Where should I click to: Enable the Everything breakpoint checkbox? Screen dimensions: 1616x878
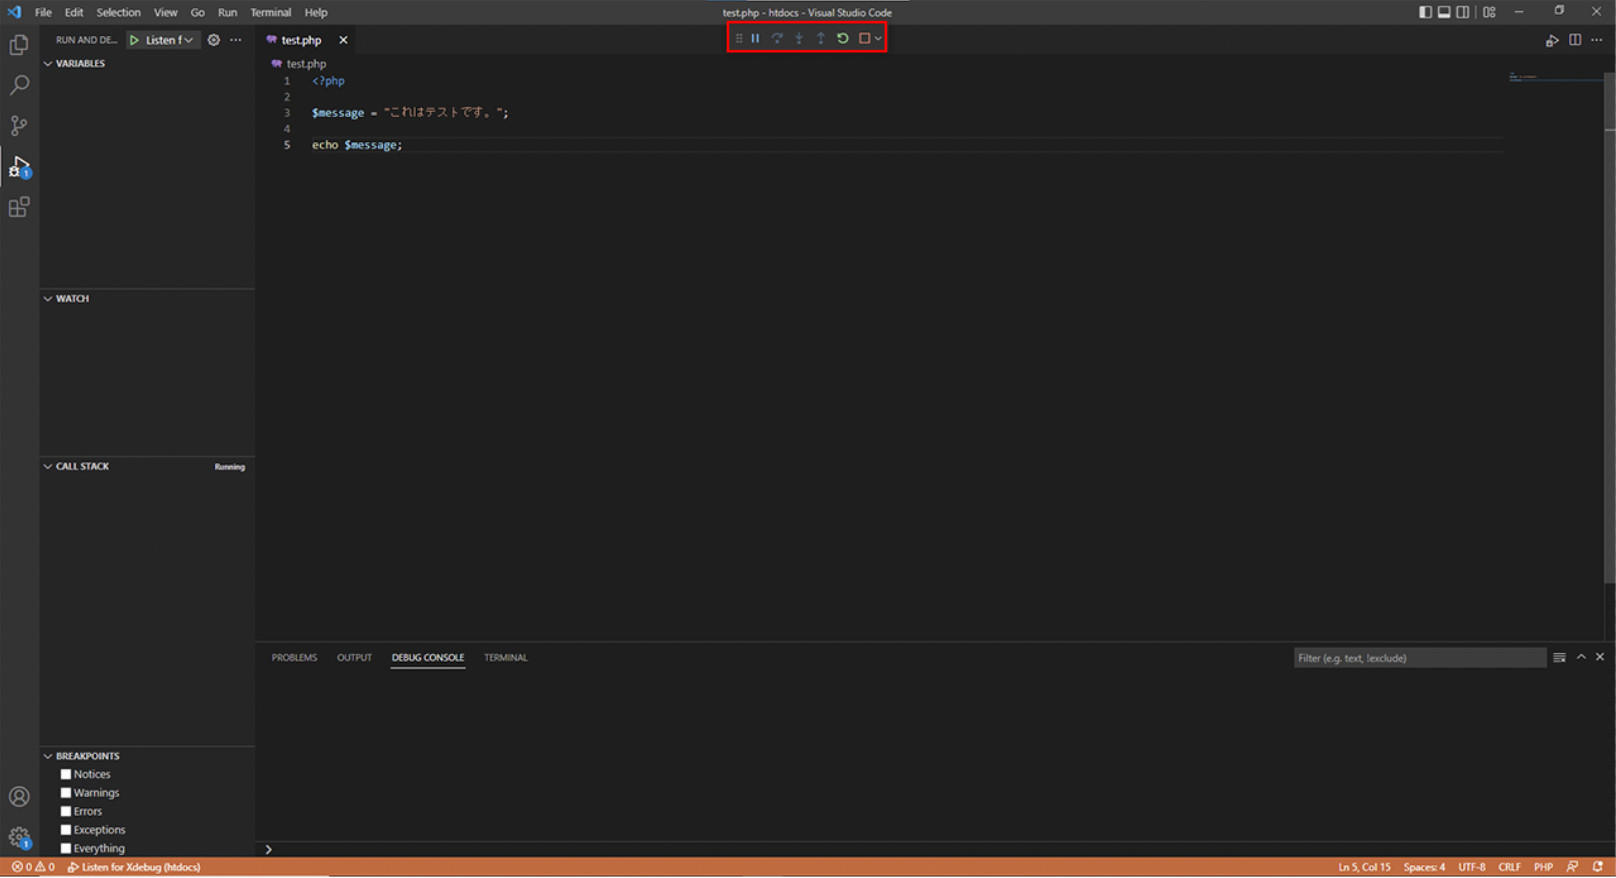point(66,848)
